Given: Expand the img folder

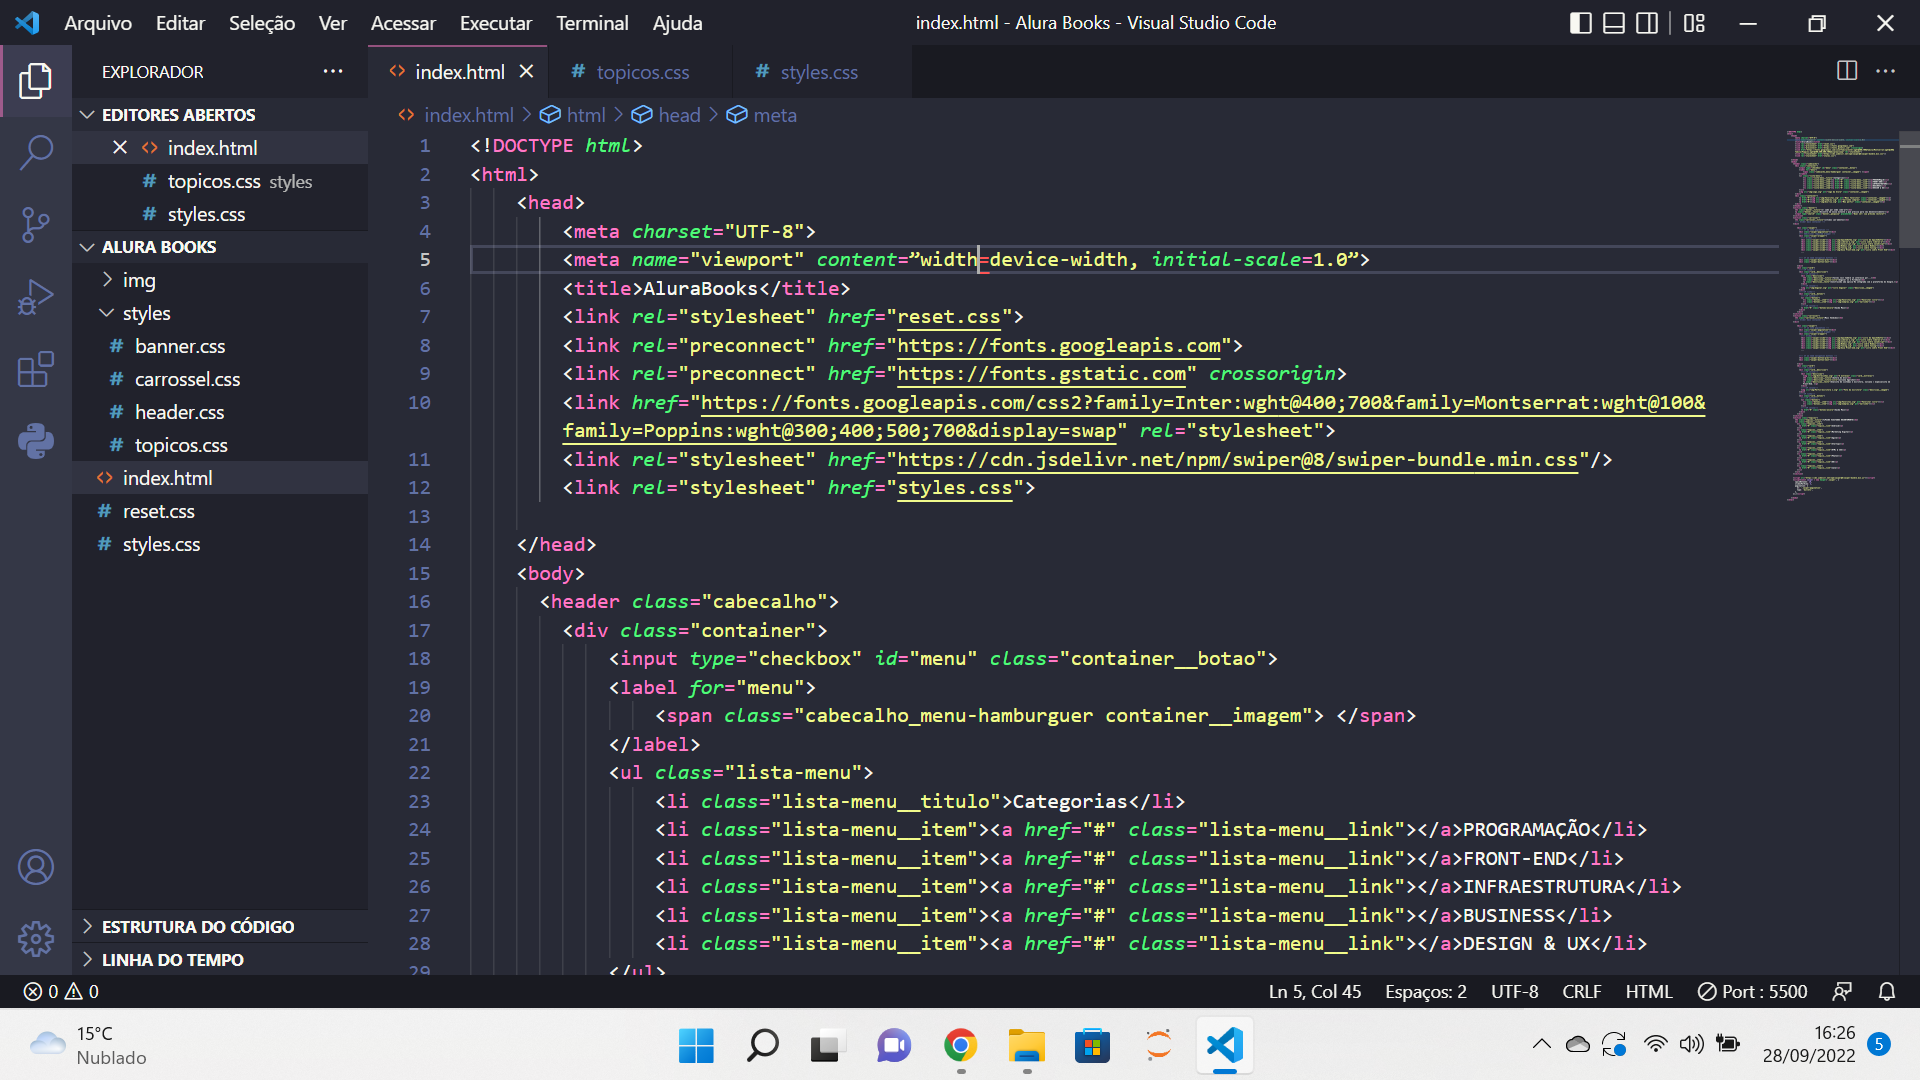Looking at the screenshot, I should coord(220,280).
